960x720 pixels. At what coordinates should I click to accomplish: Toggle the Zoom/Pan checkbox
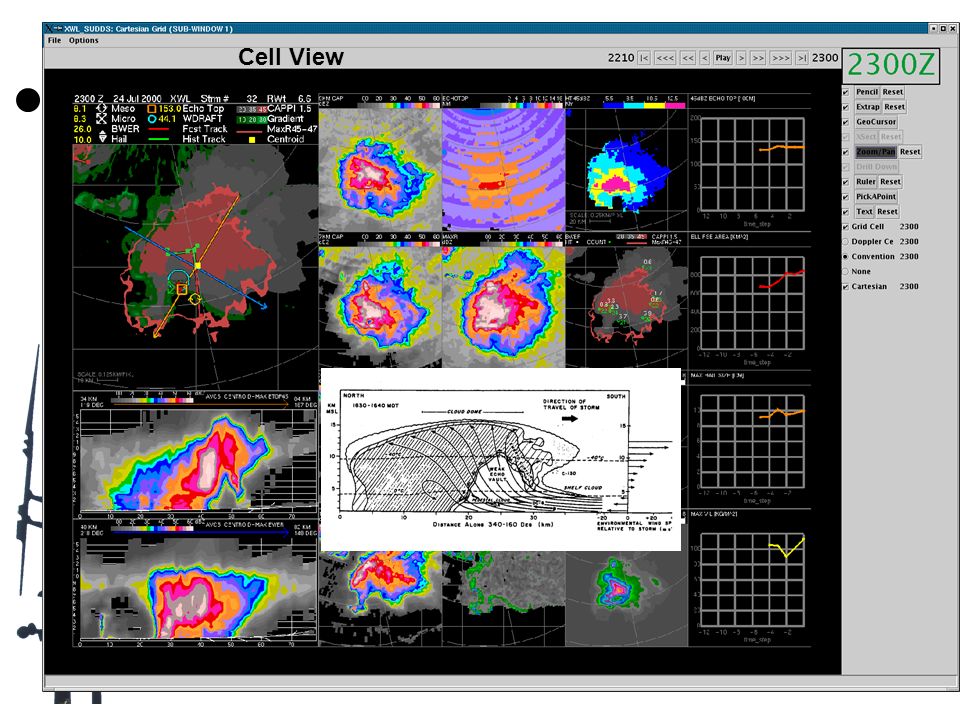pos(846,152)
